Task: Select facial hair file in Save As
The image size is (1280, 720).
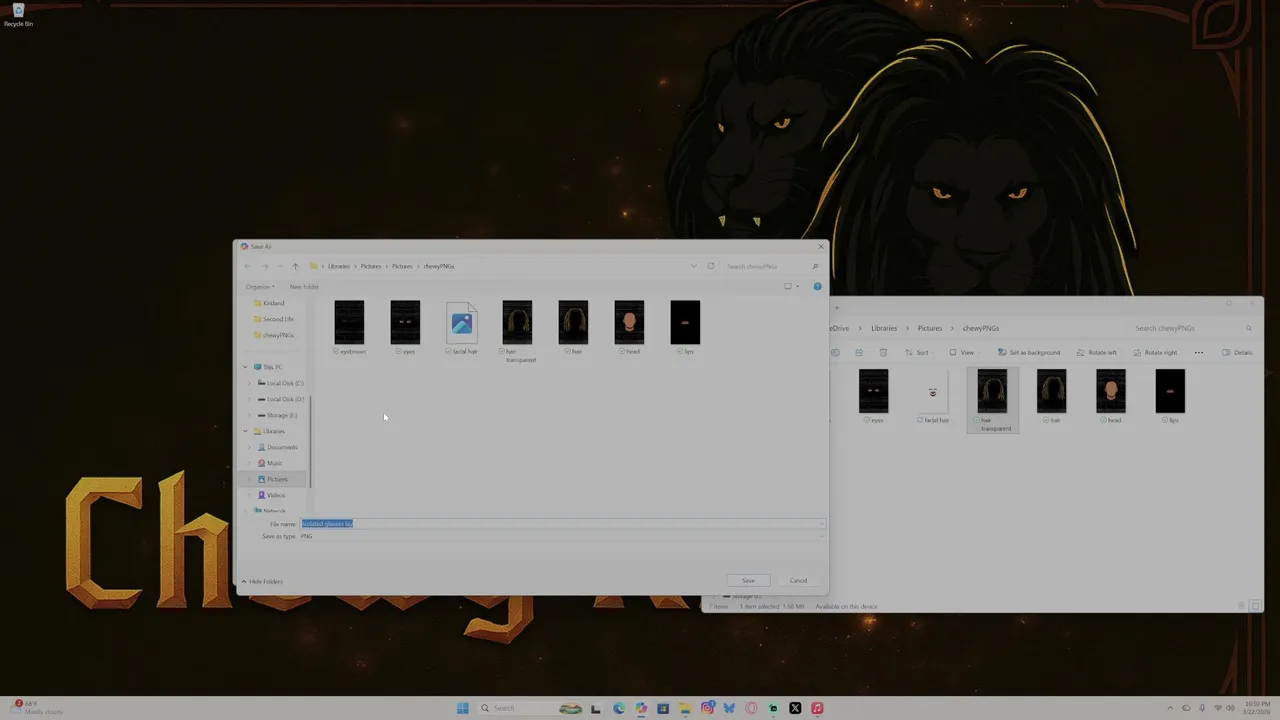Action: (461, 328)
